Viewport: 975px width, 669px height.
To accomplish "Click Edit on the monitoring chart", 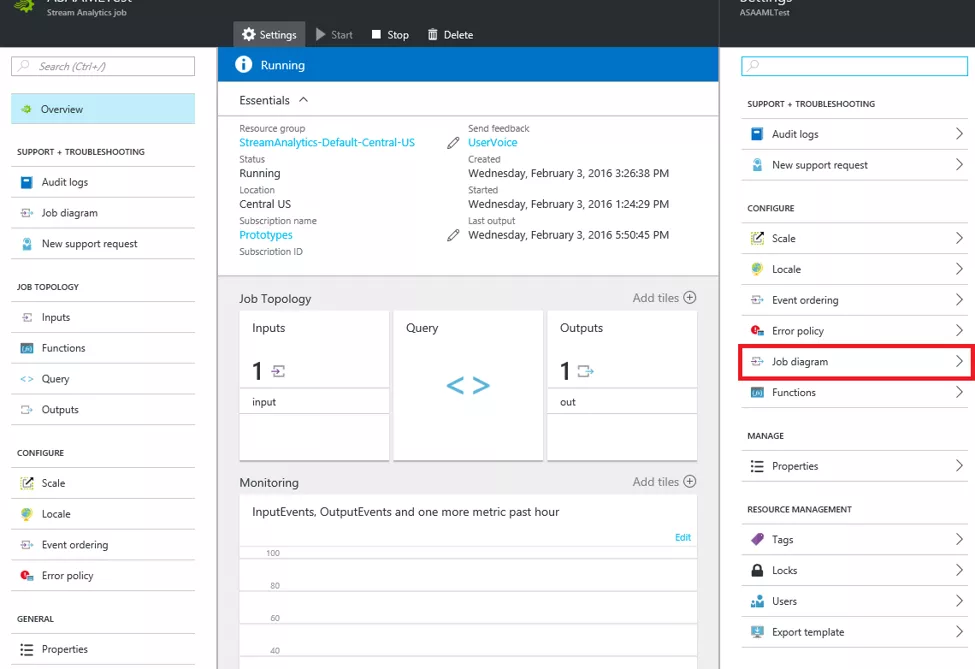I will point(683,537).
